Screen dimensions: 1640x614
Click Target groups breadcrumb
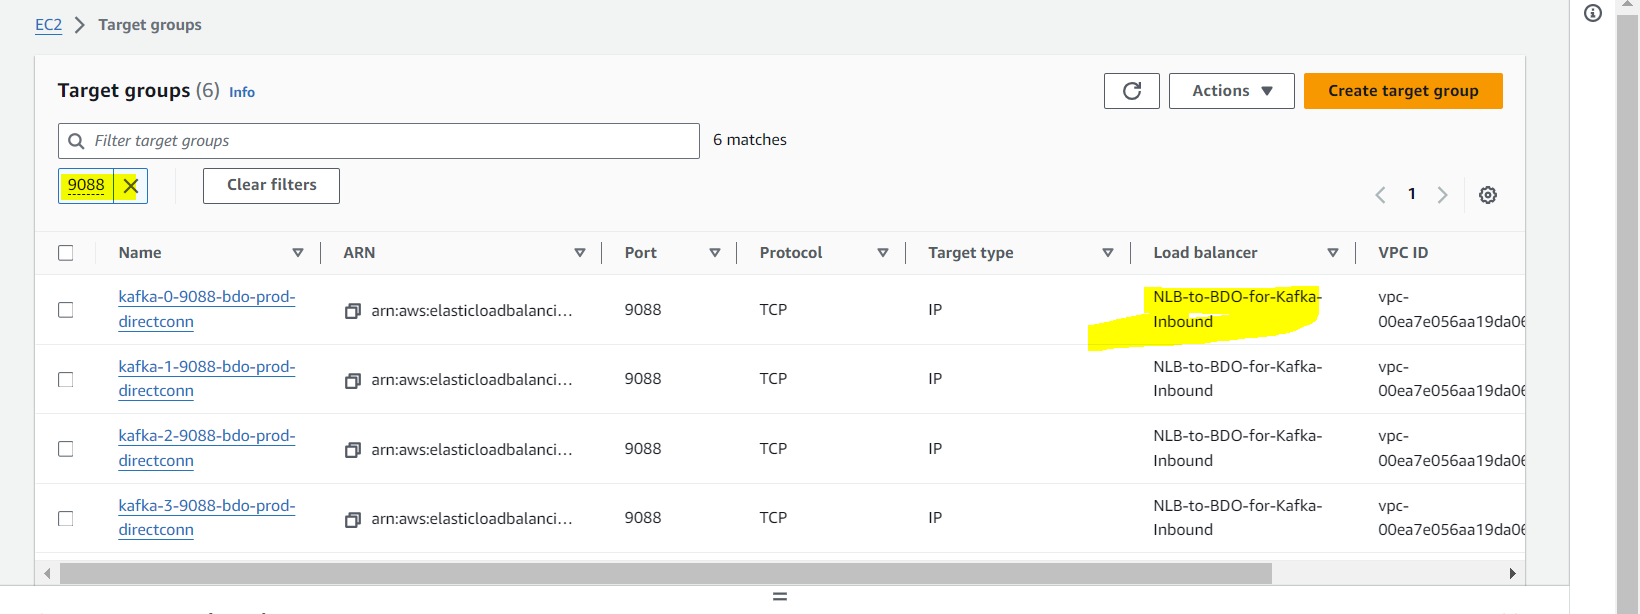coord(150,25)
